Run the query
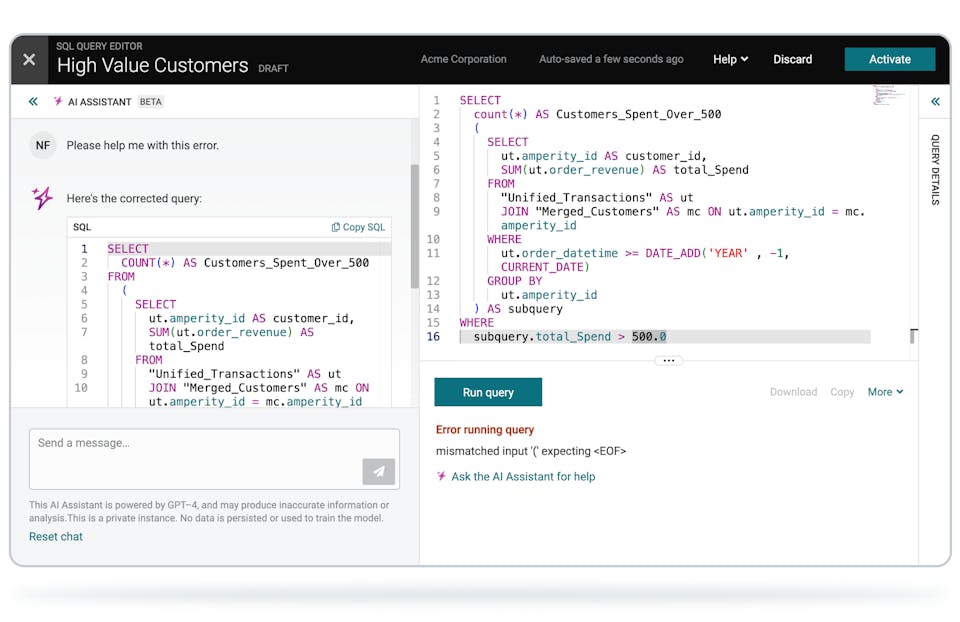 pos(487,392)
